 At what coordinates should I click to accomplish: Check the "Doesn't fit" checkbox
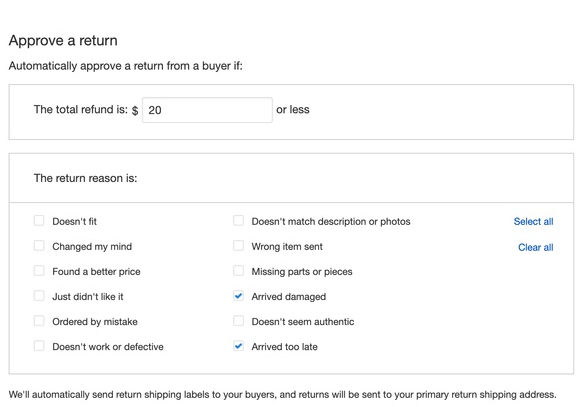point(39,221)
